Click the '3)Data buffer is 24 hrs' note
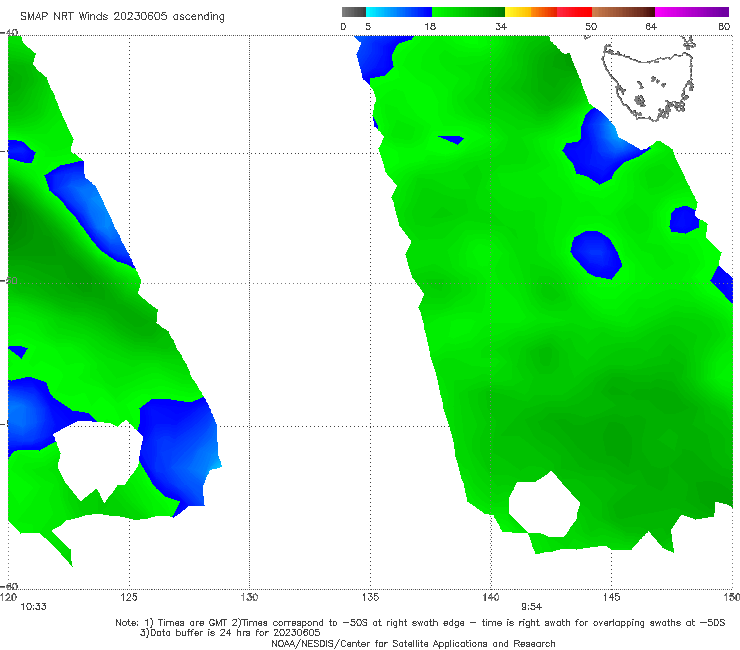 click(x=230, y=633)
